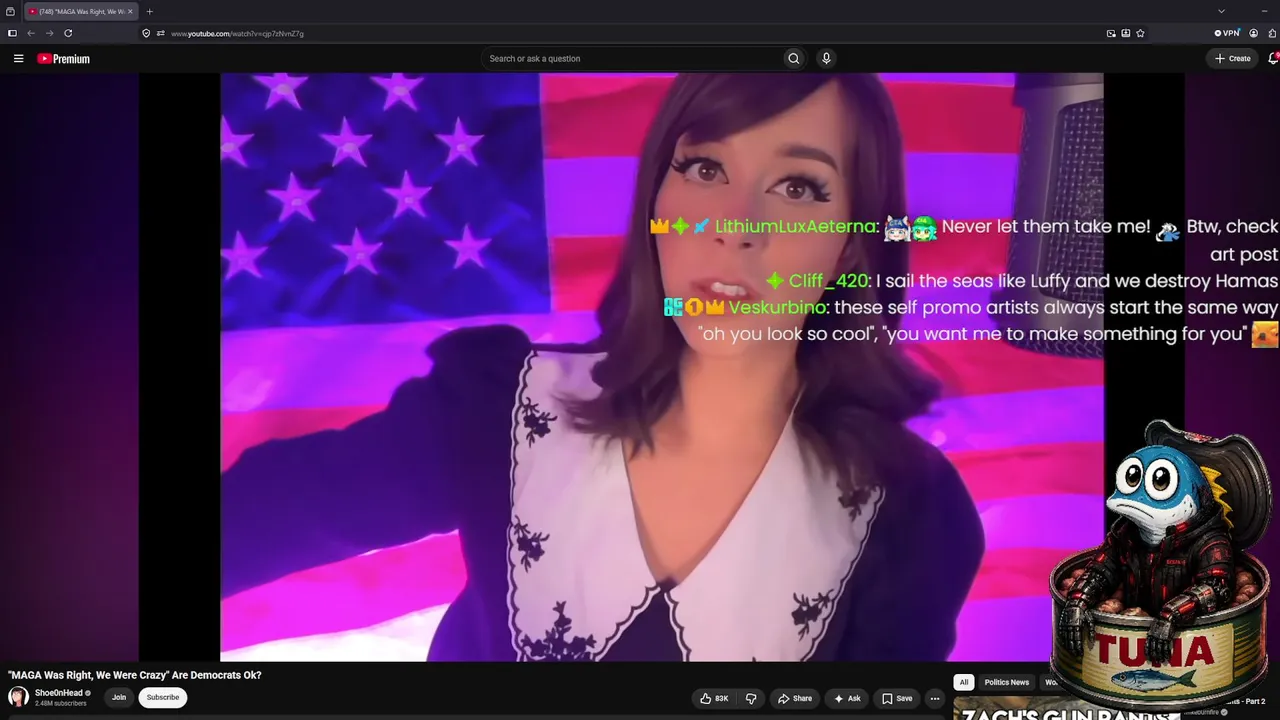Click the "2.48M subscribers" text
Viewport: 1280px width, 720px height.
pyautogui.click(x=61, y=704)
